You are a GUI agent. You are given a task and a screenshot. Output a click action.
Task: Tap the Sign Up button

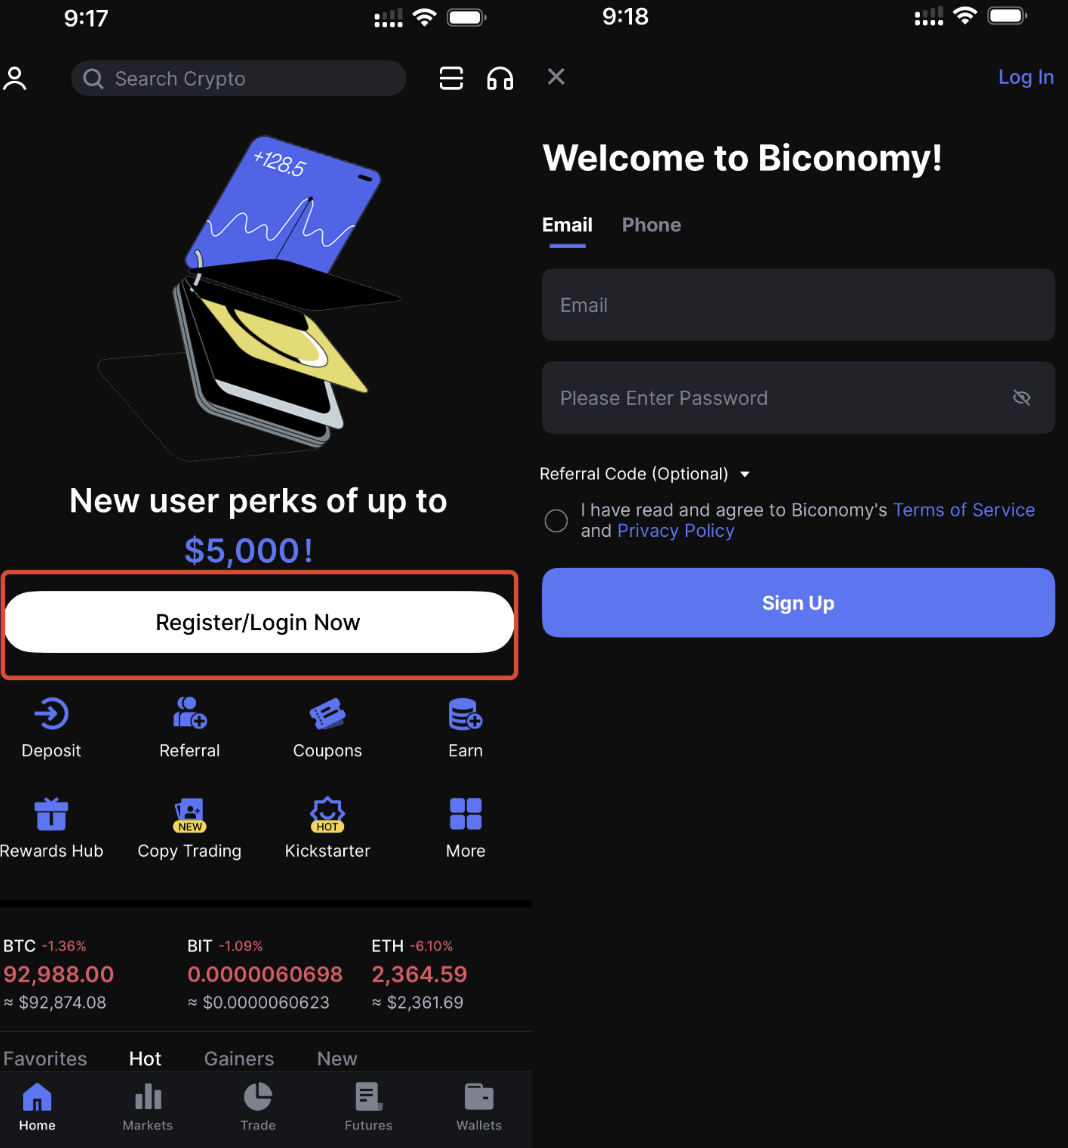(x=797, y=602)
